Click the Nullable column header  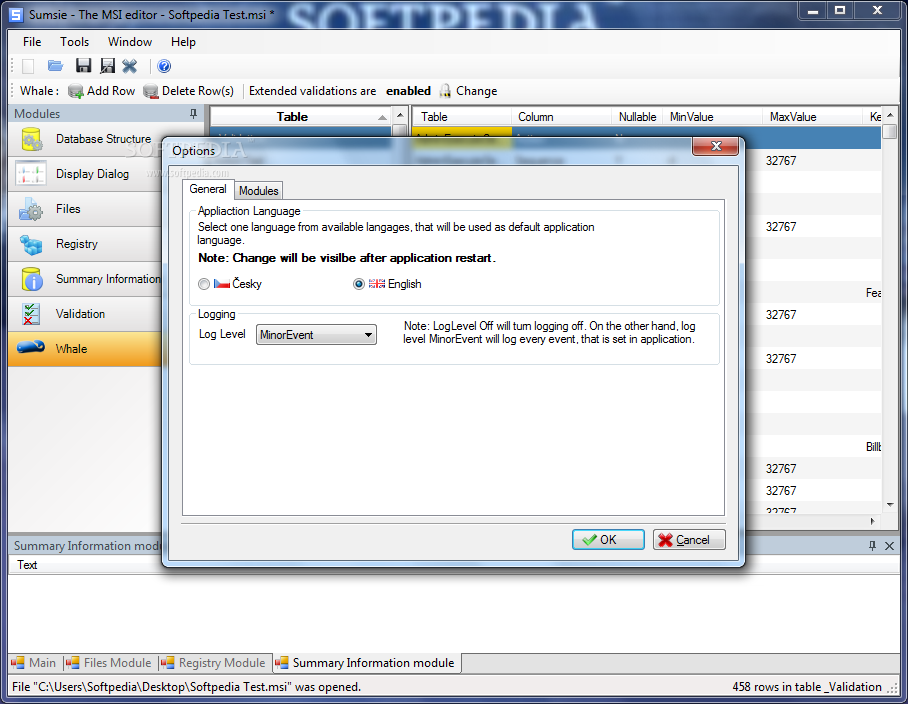[637, 117]
